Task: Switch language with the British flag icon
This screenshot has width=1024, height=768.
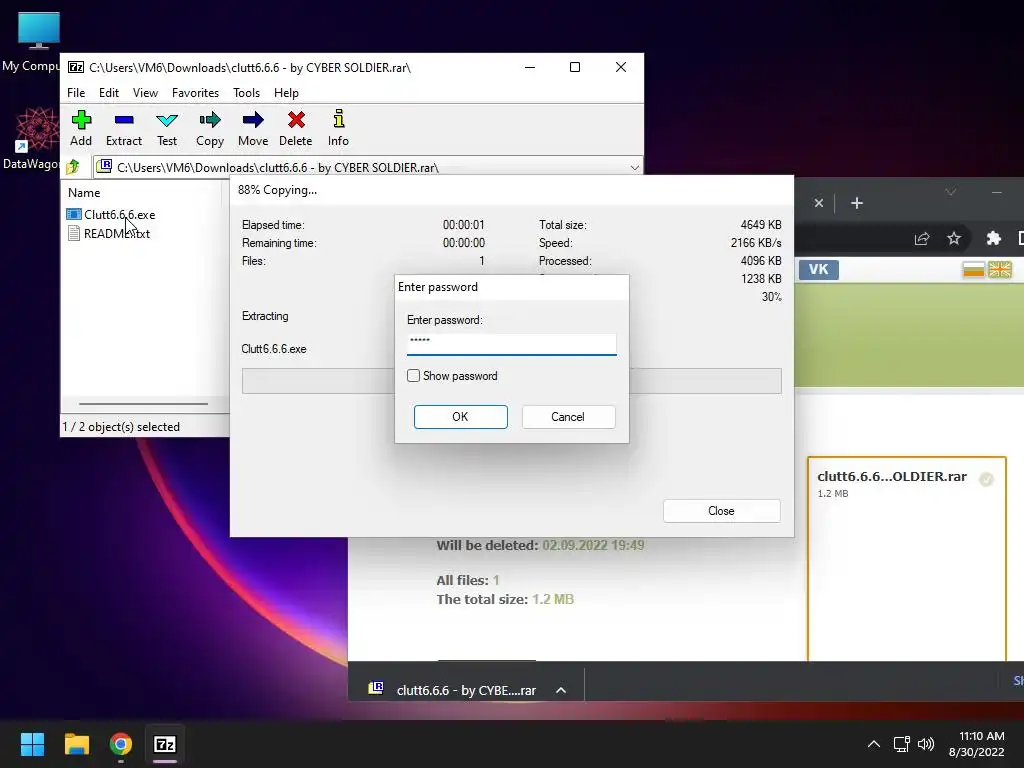Action: (1000, 269)
